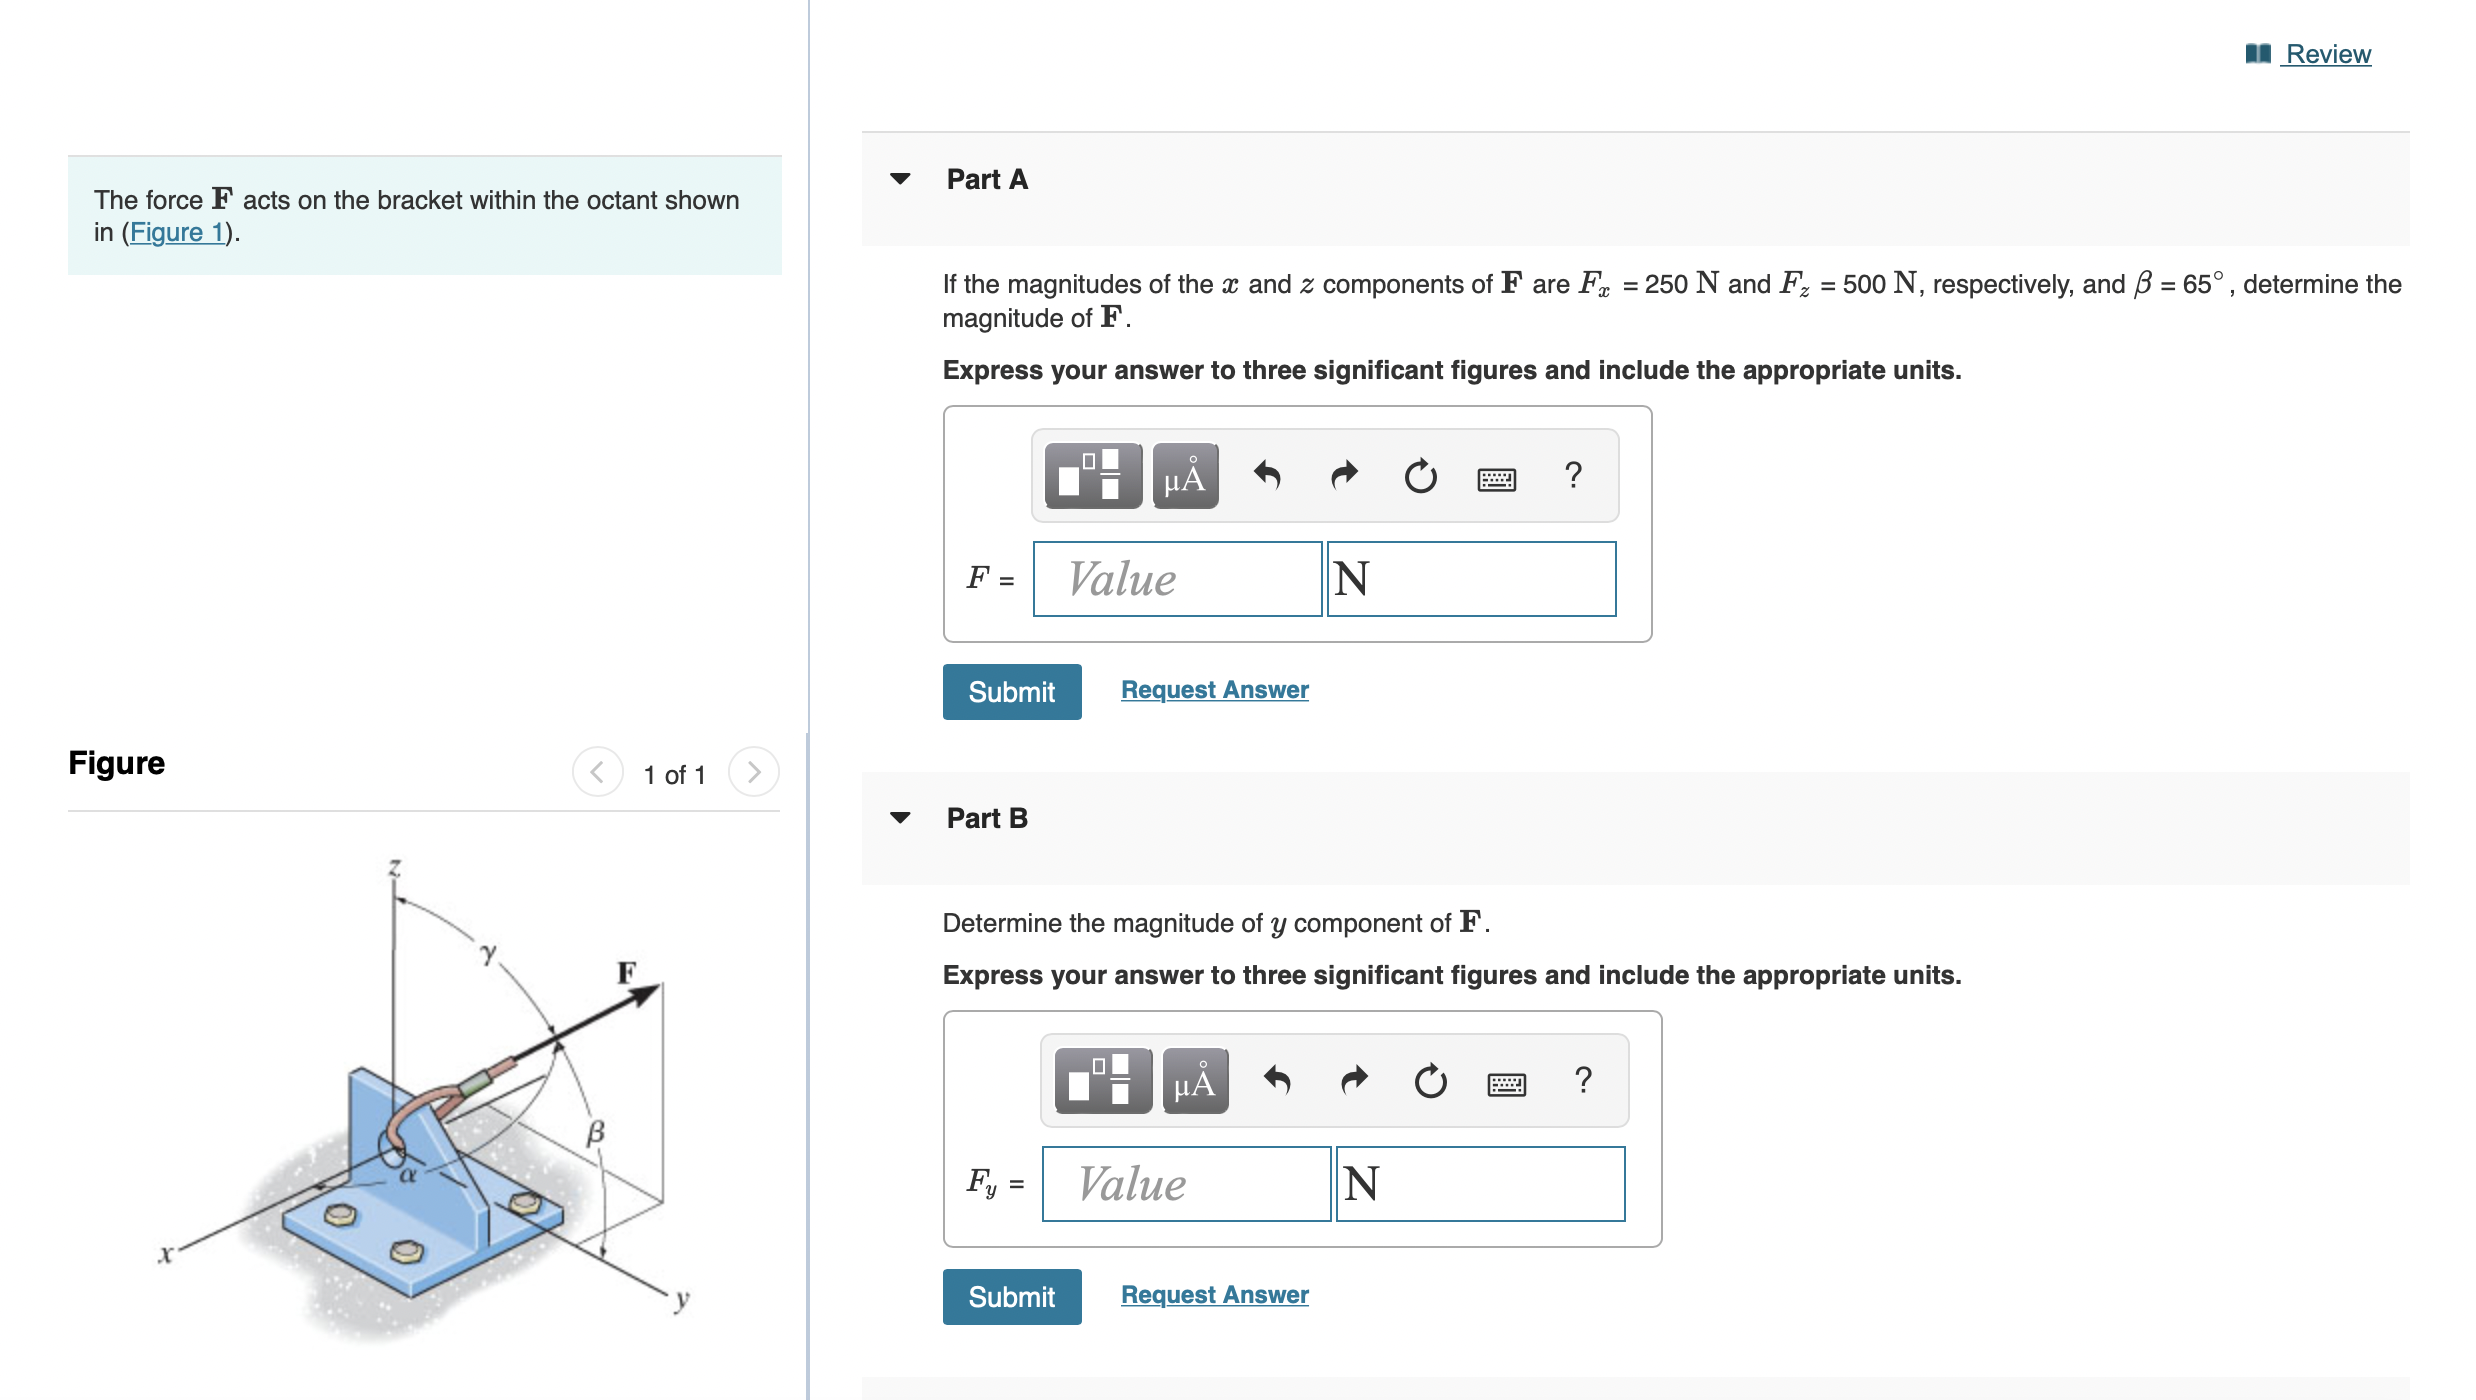Collapse the Part A section
The height and width of the screenshot is (1400, 2476).
coord(901,178)
